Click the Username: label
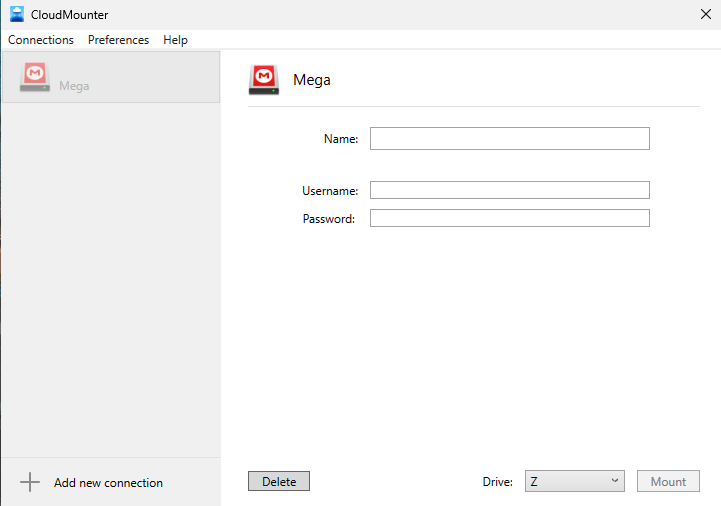The image size is (721, 506). click(330, 191)
